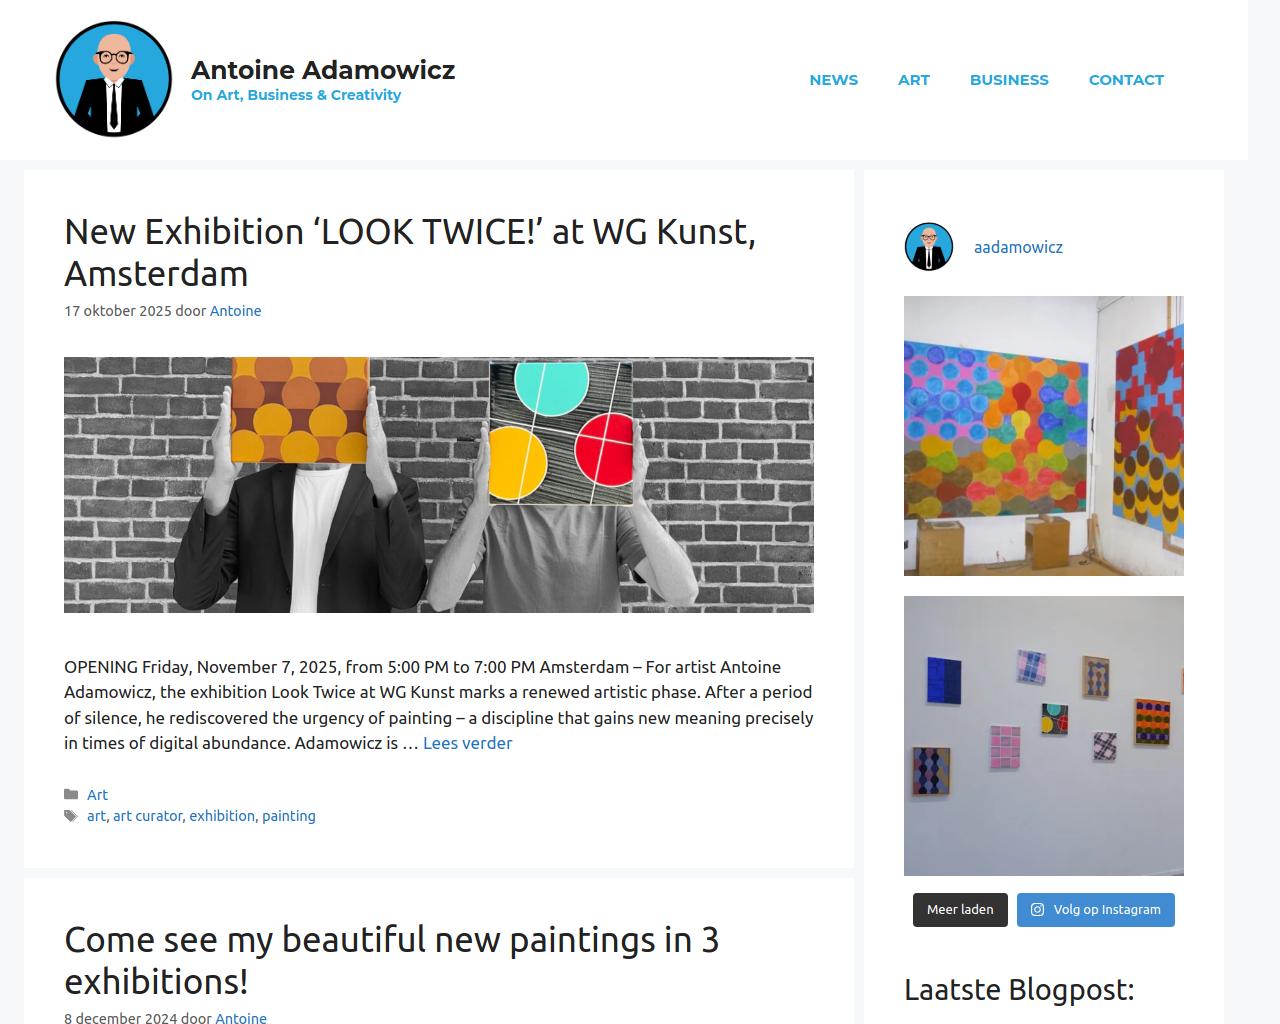Image resolution: width=1280 pixels, height=1024 pixels.
Task: Open the colorful studio paintings Instagram photo
Action: (x=1044, y=436)
